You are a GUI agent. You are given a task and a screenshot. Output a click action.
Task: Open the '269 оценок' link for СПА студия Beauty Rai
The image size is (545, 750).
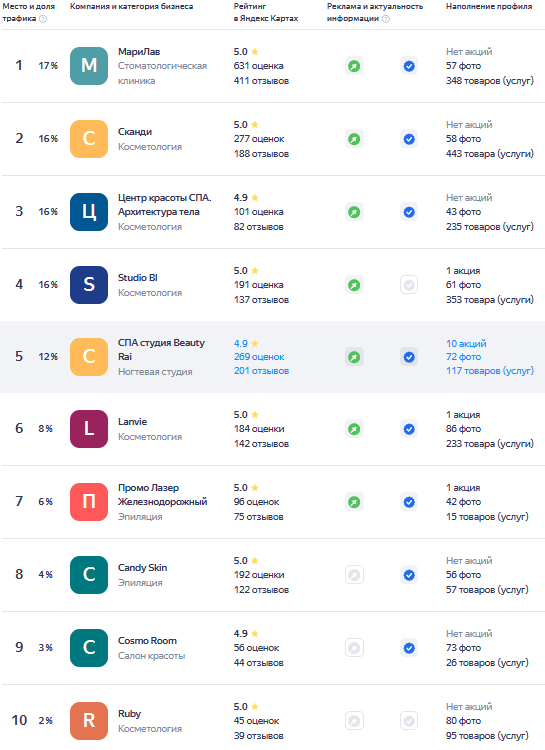259,357
